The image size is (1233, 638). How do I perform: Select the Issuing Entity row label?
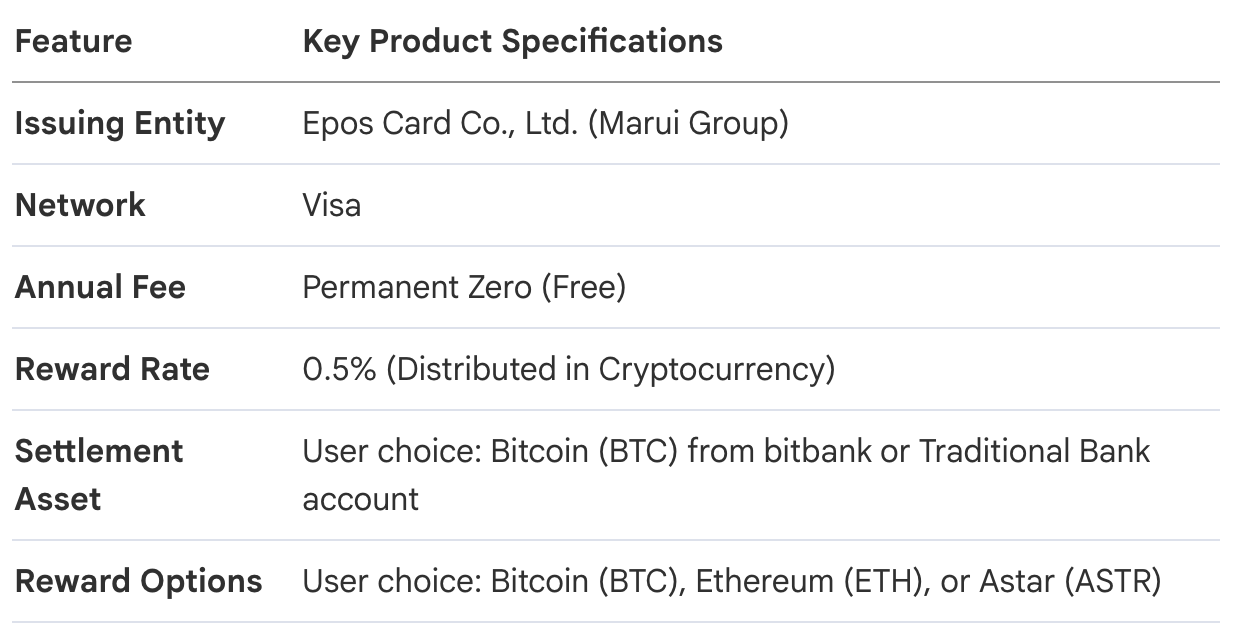pyautogui.click(x=120, y=123)
